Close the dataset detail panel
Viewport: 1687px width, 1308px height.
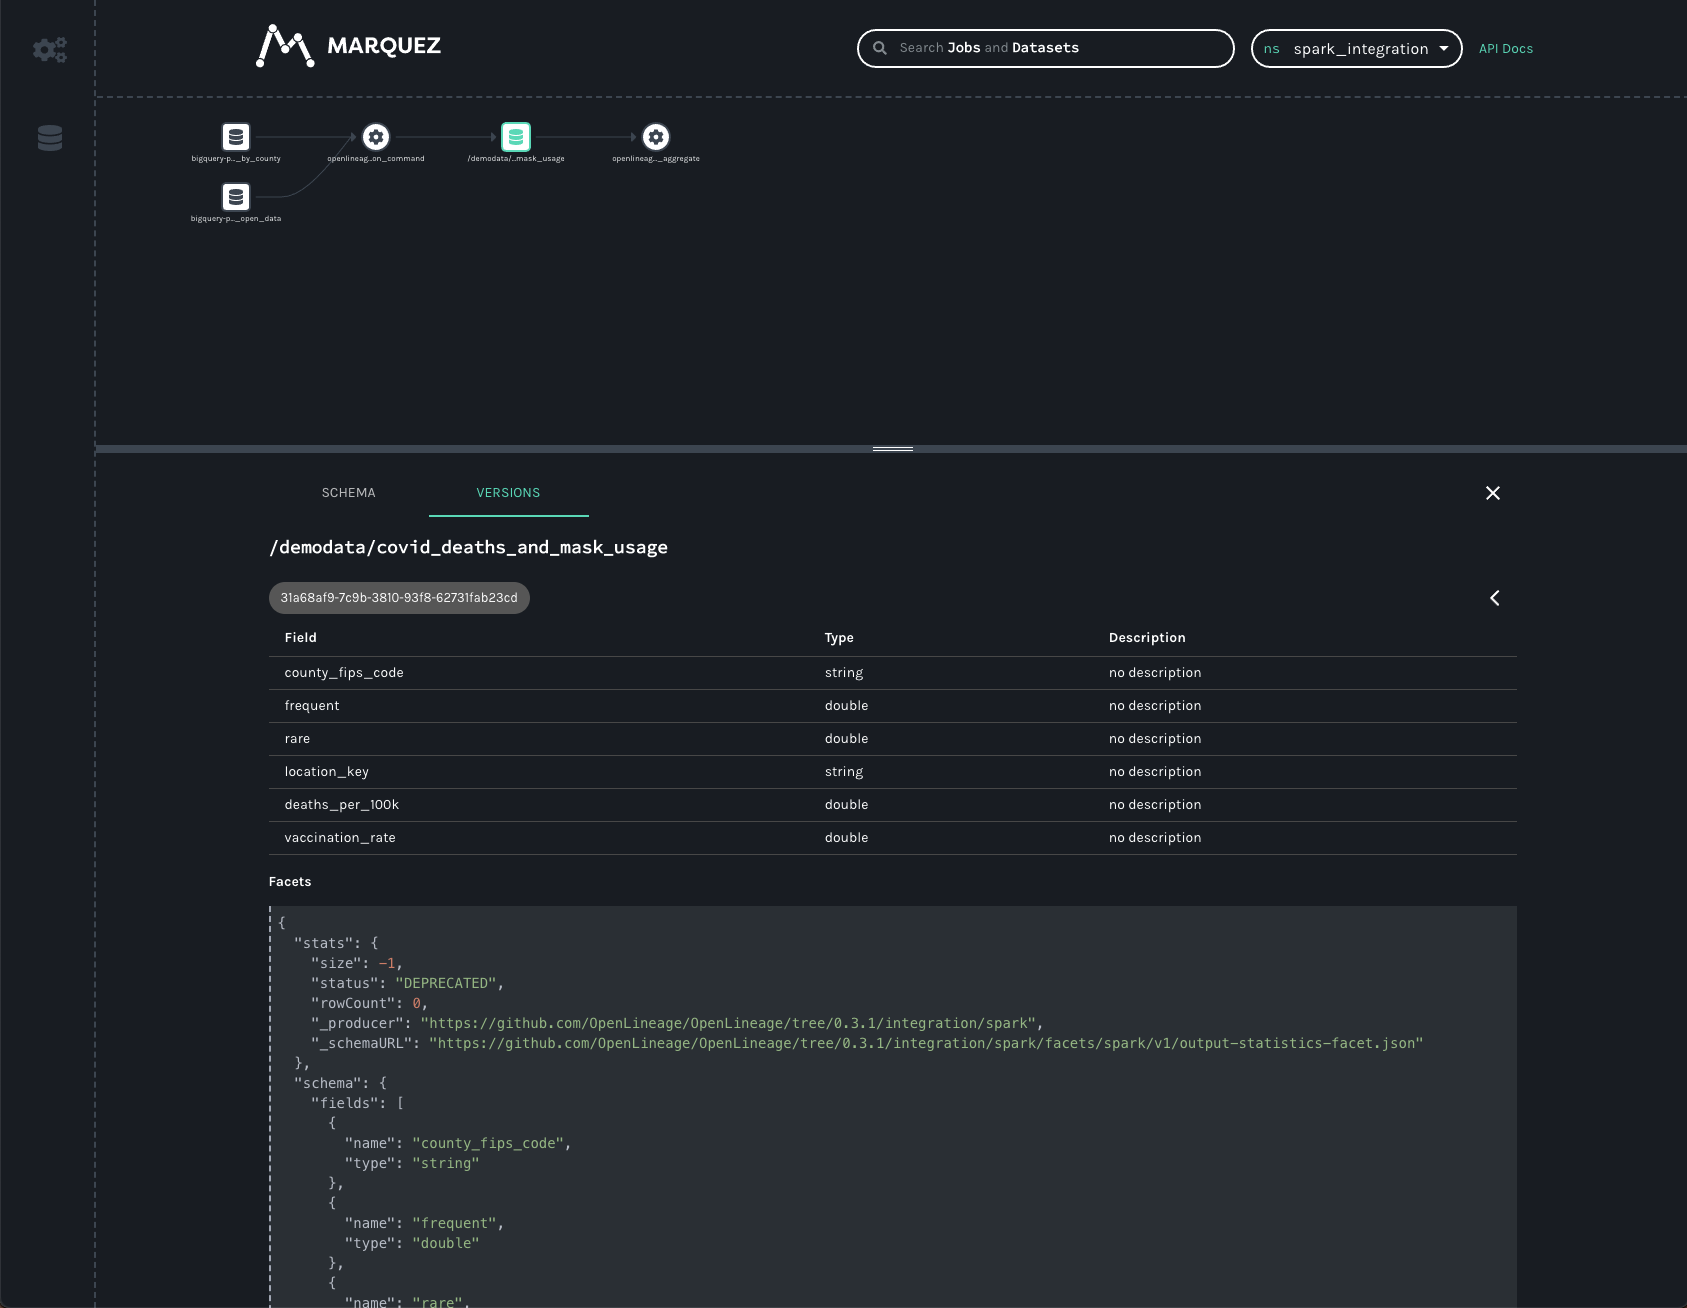coord(1493,493)
